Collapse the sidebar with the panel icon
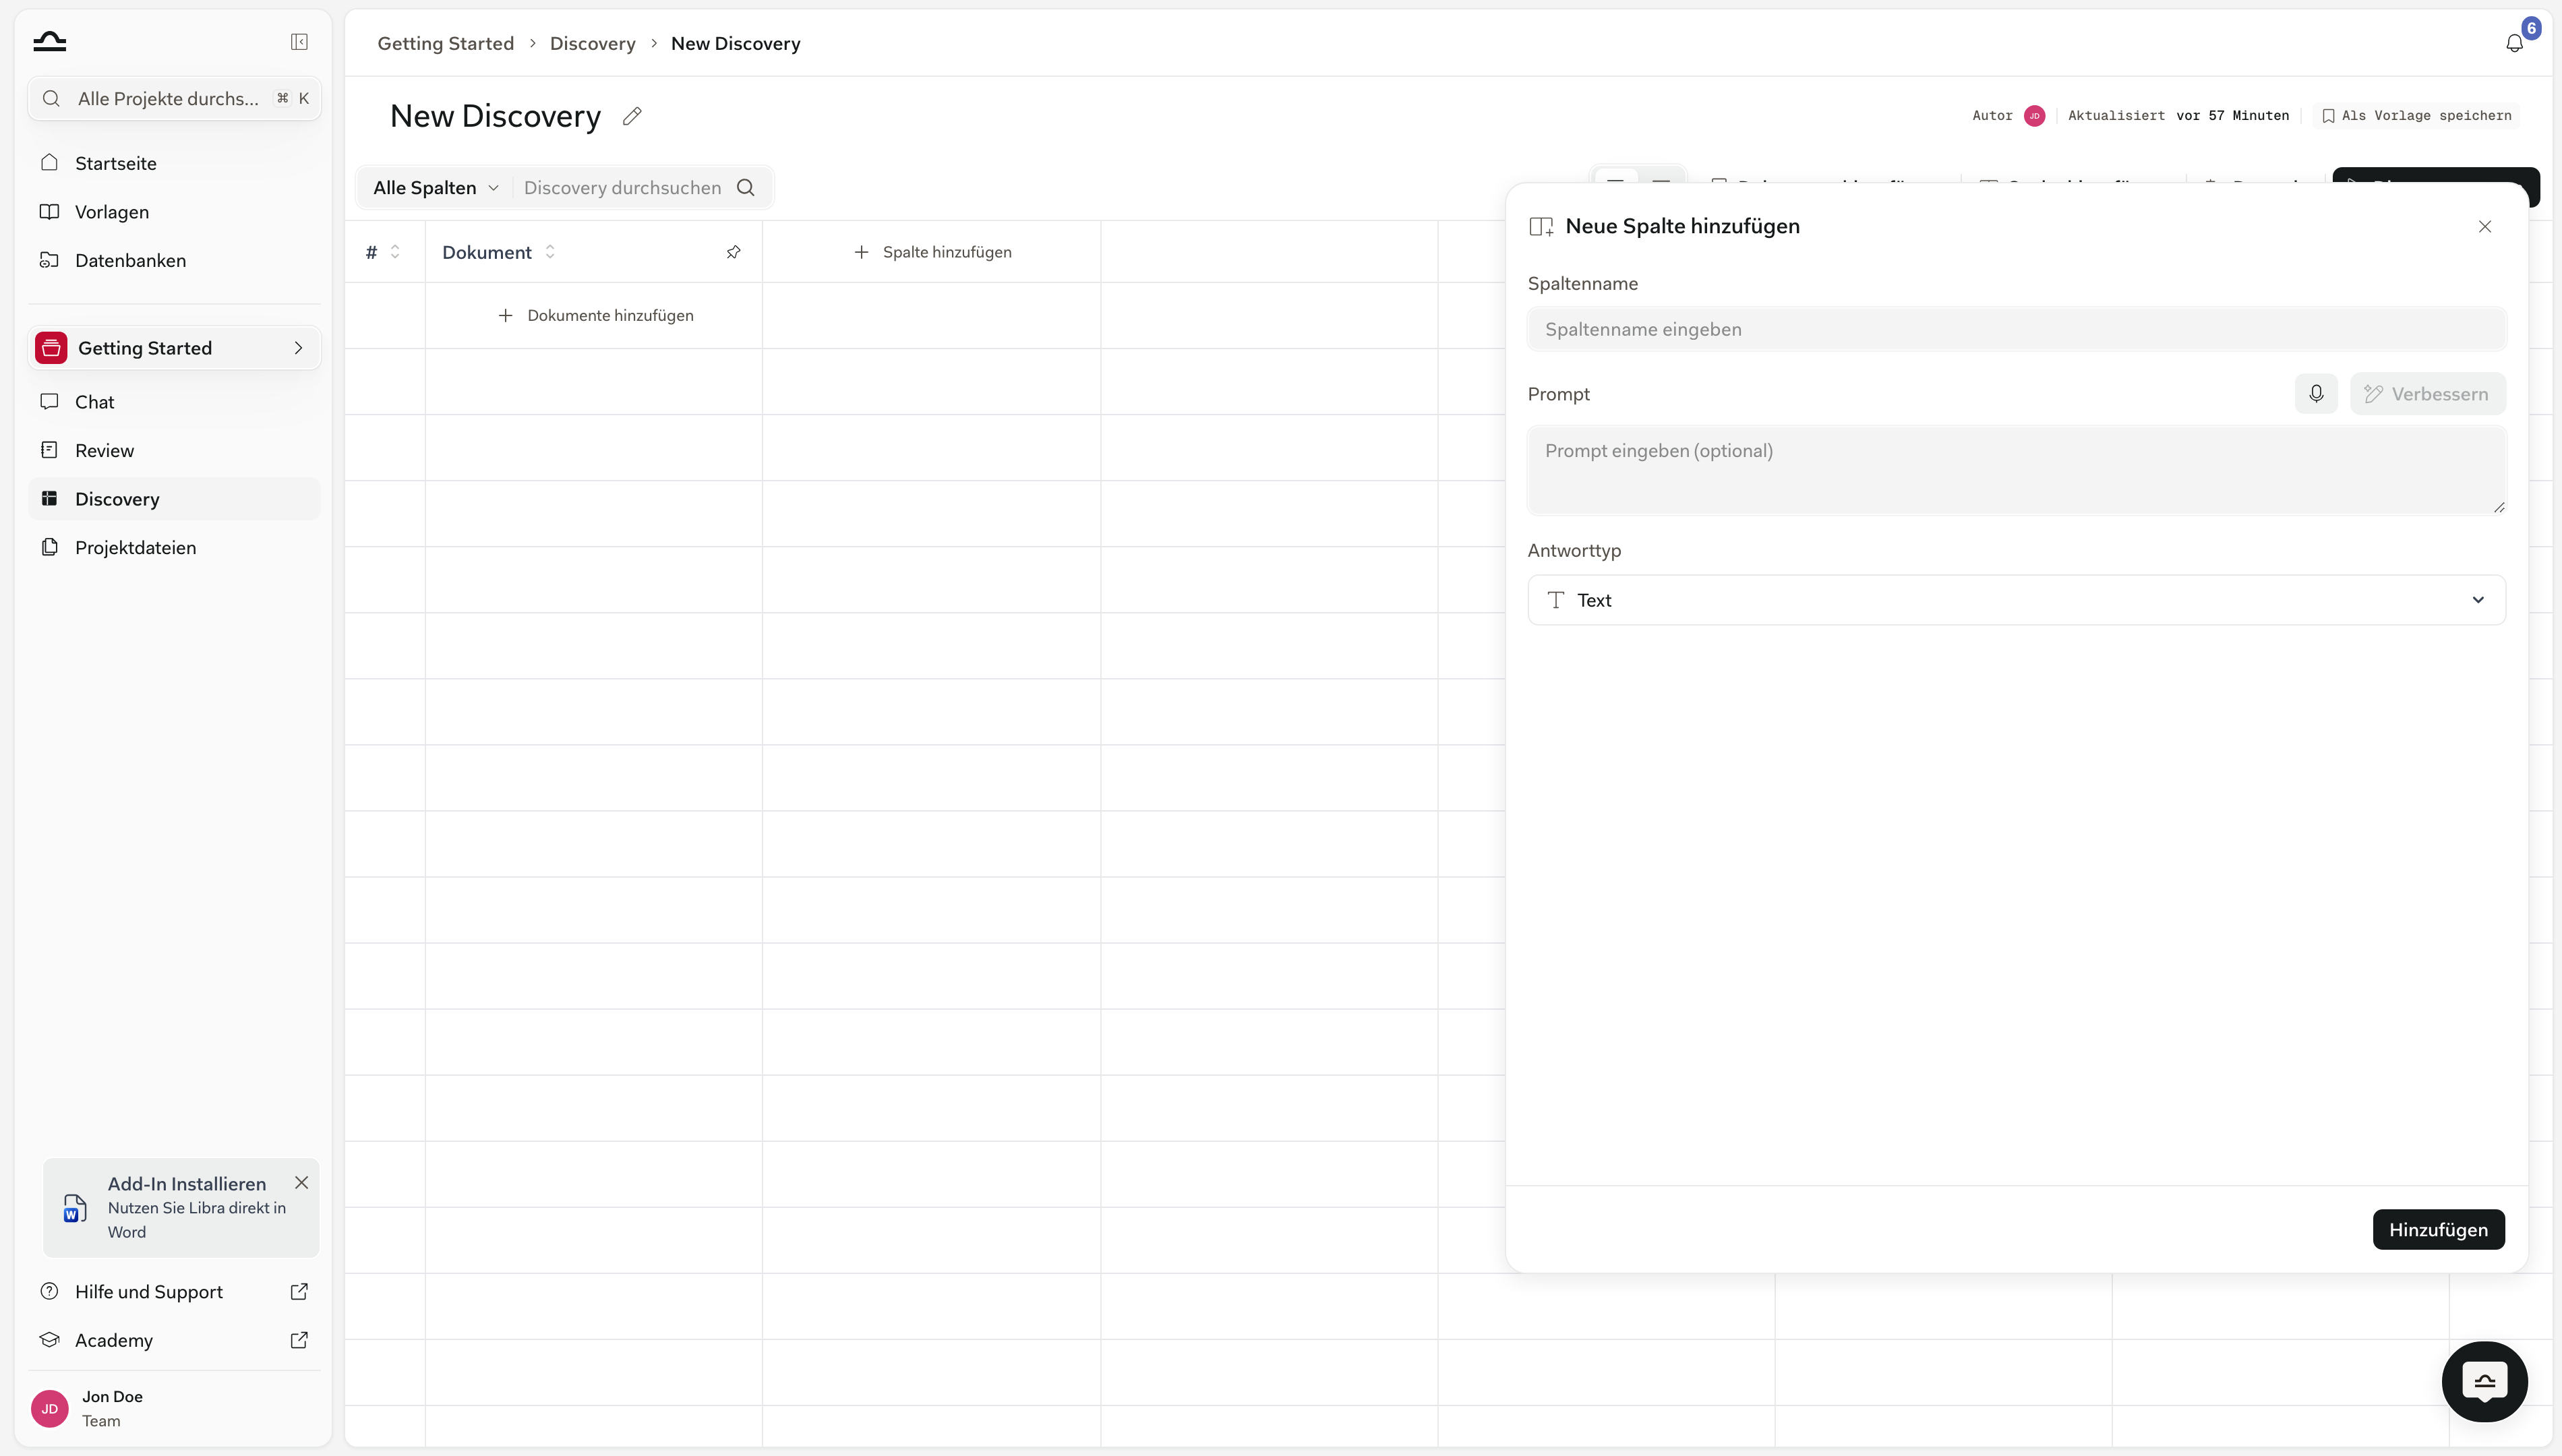2562x1456 pixels. 299,41
